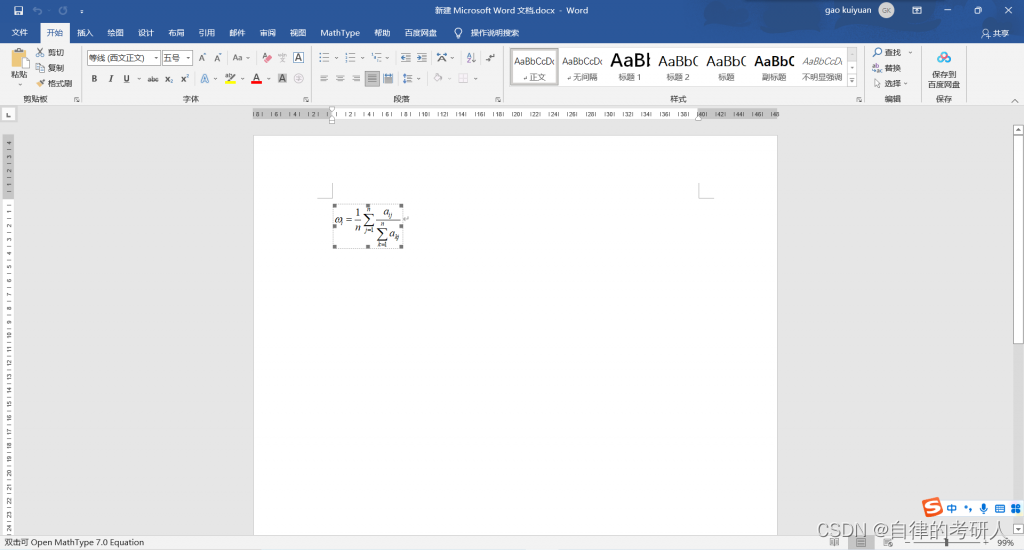Click the zoom slider in status bar
This screenshot has height=550, width=1024.
946,542
